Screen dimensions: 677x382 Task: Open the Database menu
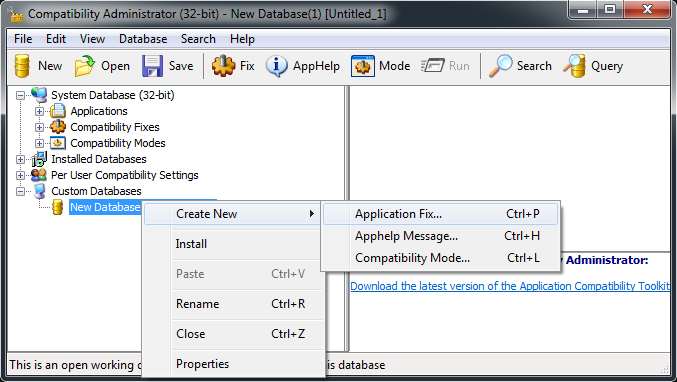tap(143, 39)
